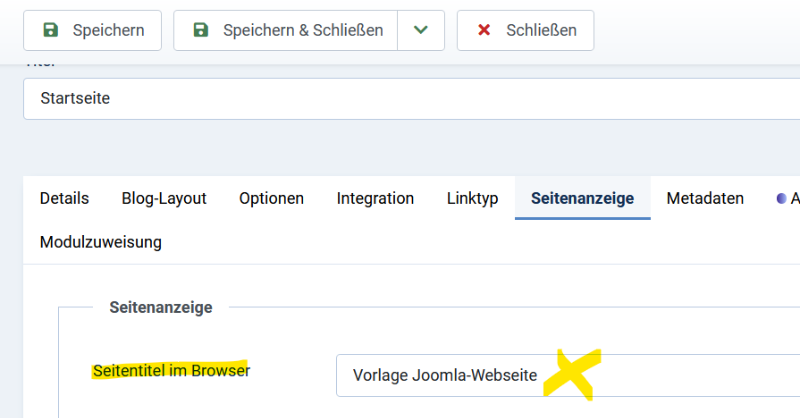Select the Integration tab

[375, 198]
